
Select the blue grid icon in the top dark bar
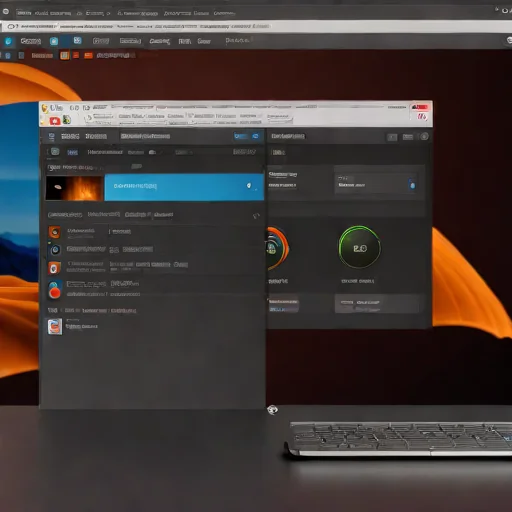click(x=77, y=40)
